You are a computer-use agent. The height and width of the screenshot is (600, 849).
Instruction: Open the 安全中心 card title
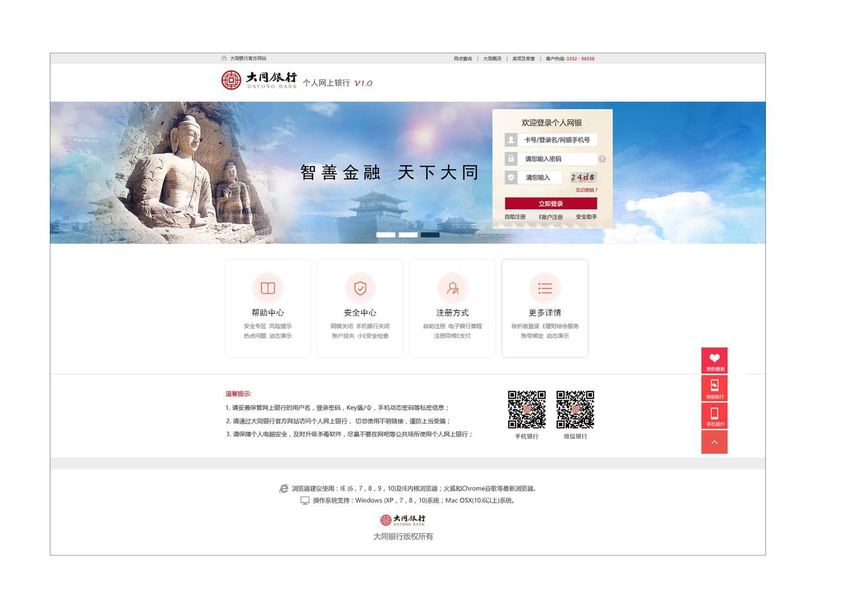pyautogui.click(x=360, y=312)
